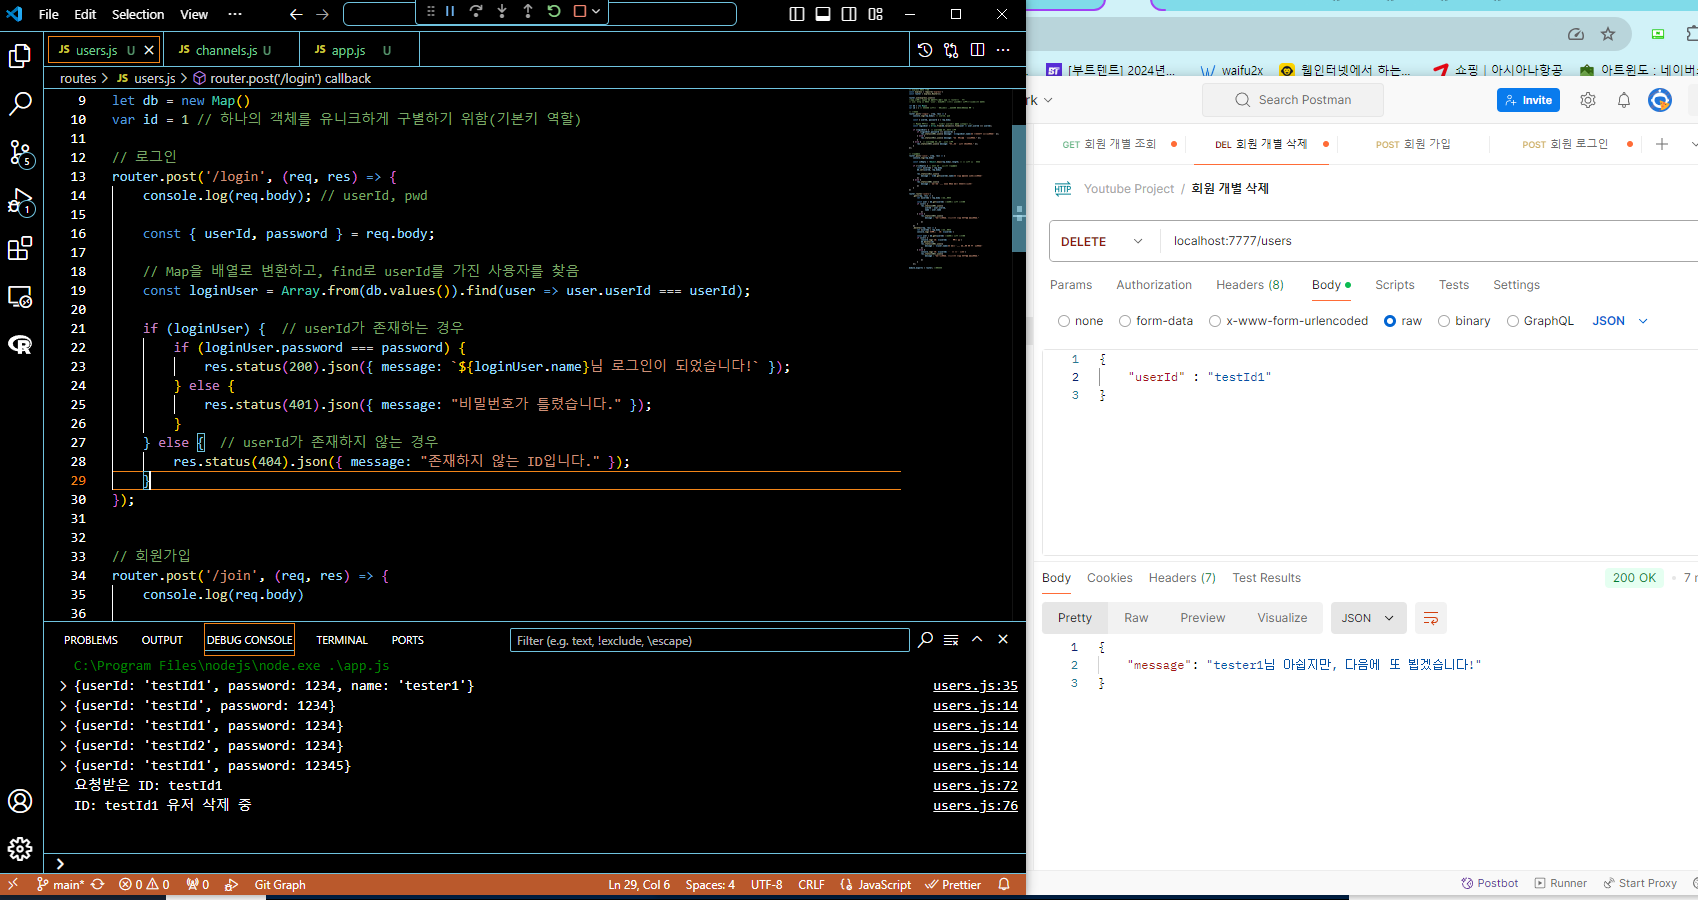Open the JSON raw format dropdown

pos(1620,321)
